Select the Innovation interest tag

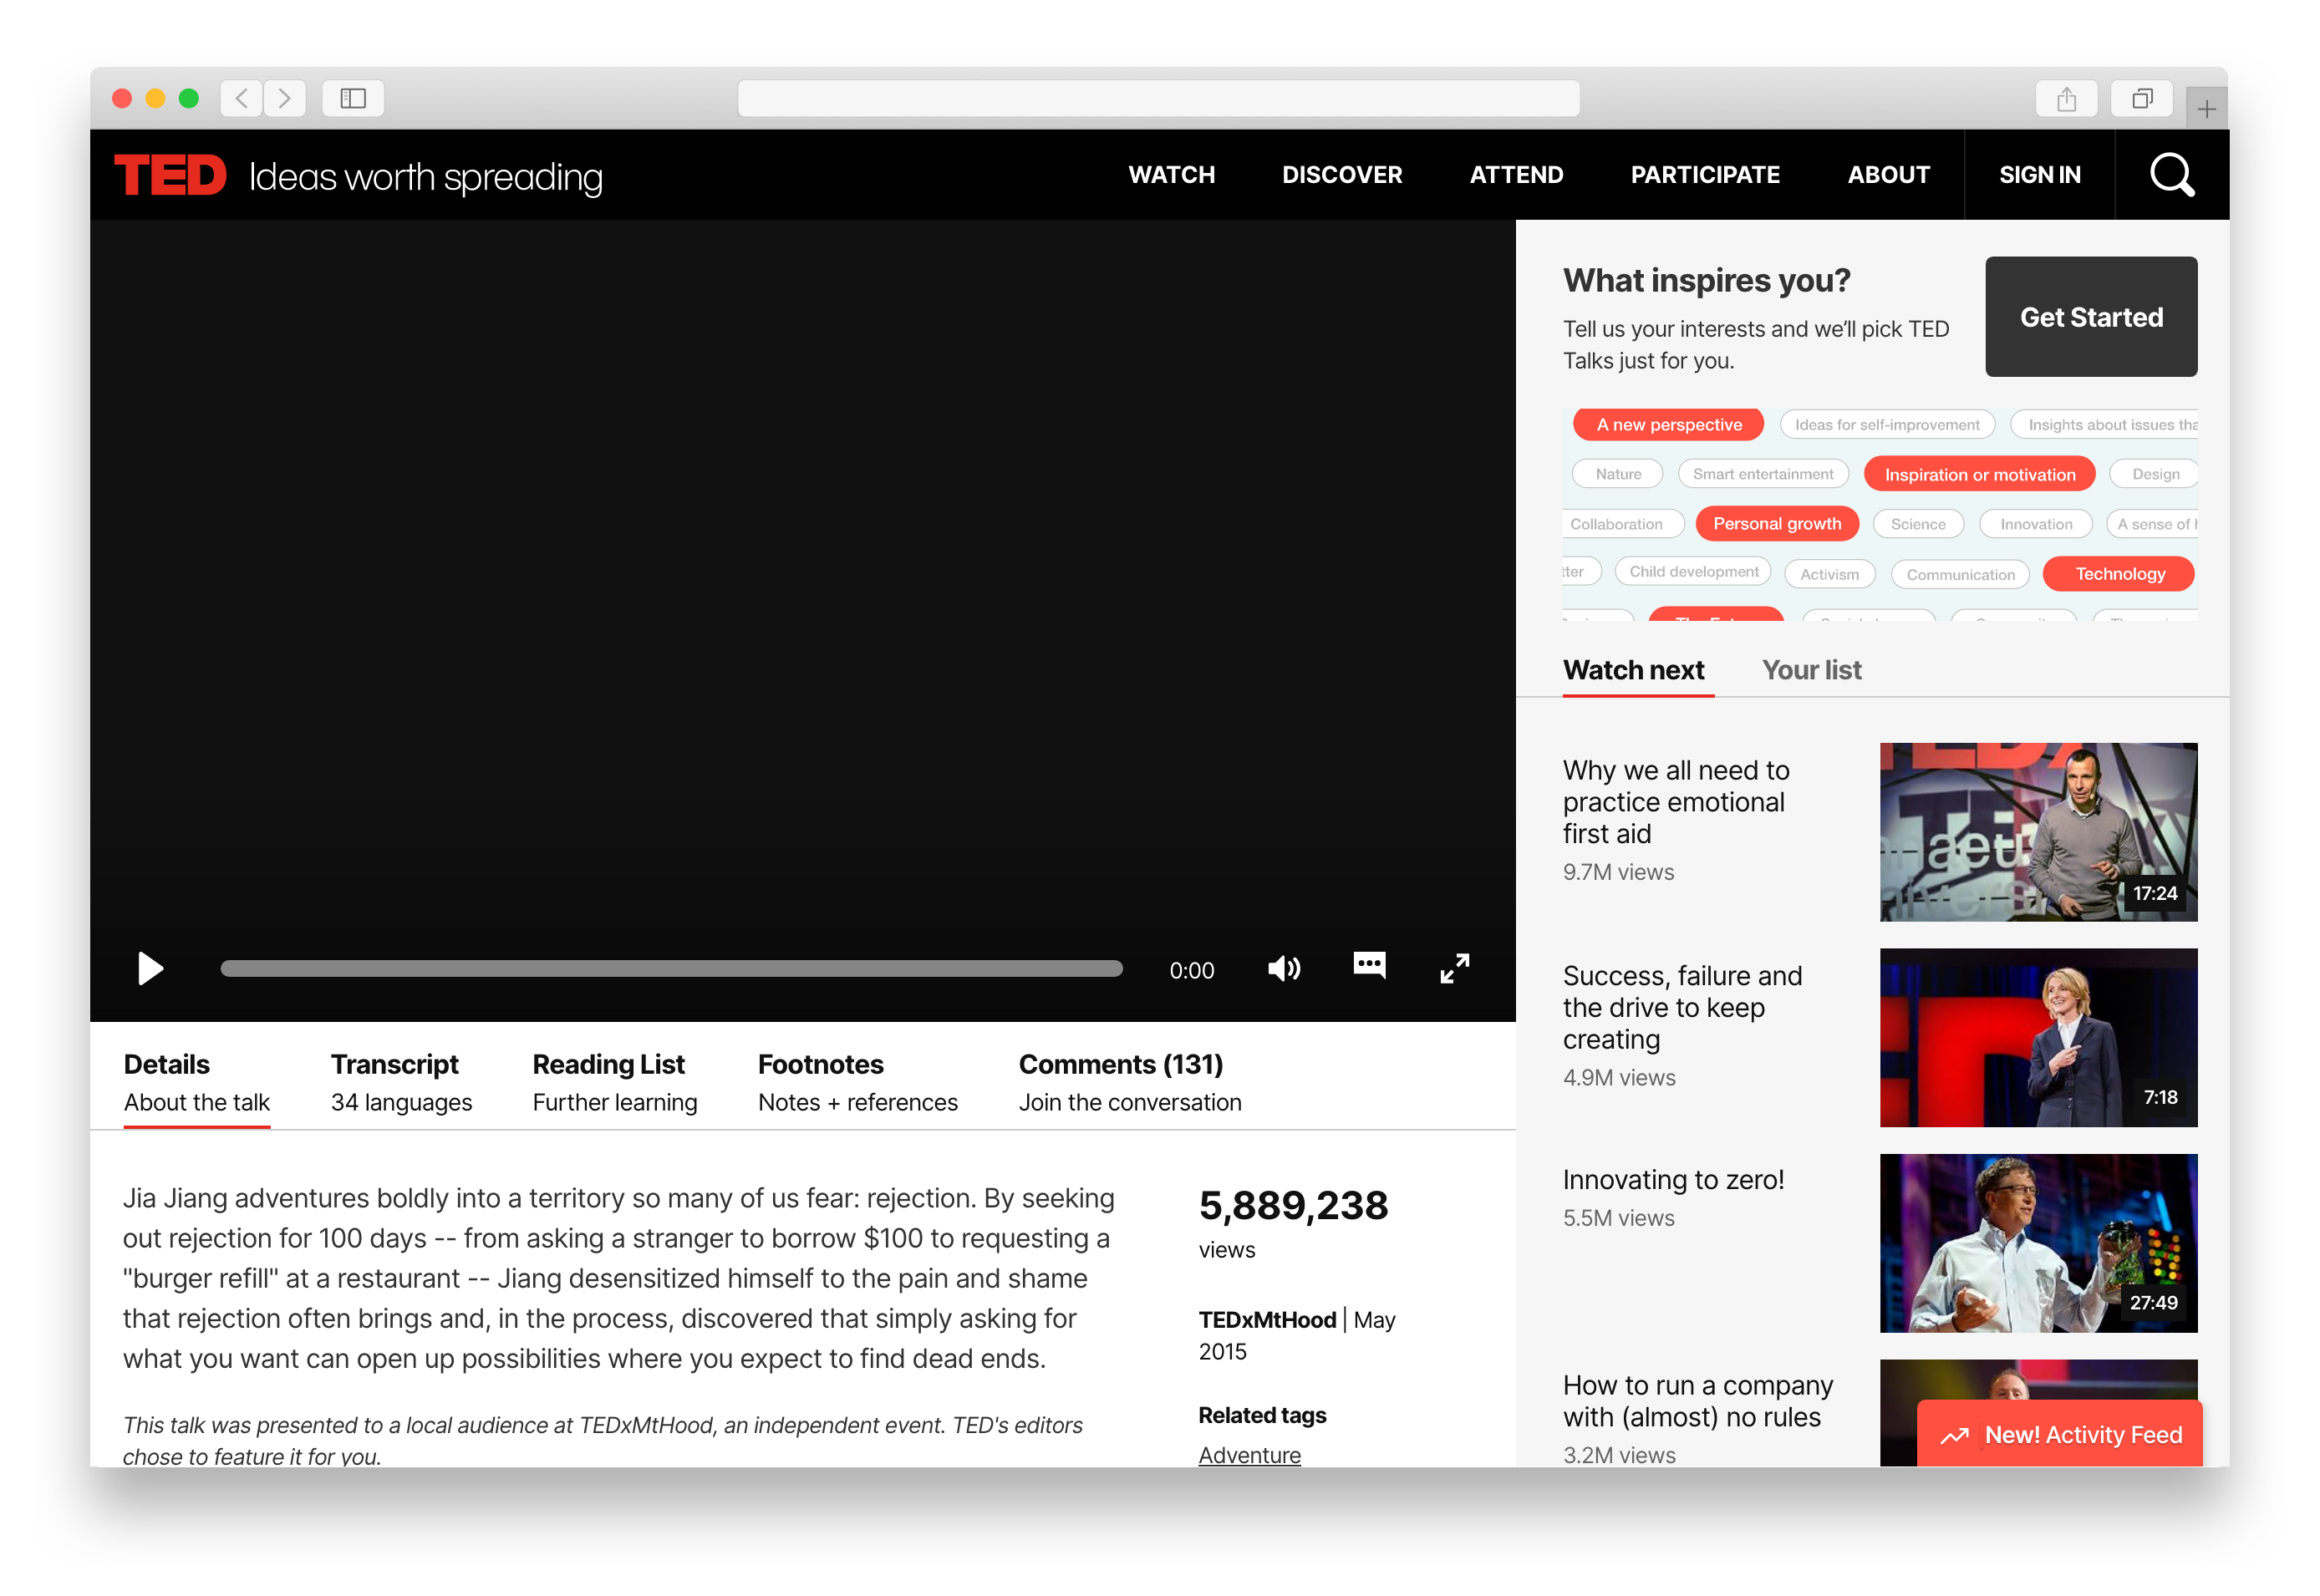pyautogui.click(x=2035, y=524)
